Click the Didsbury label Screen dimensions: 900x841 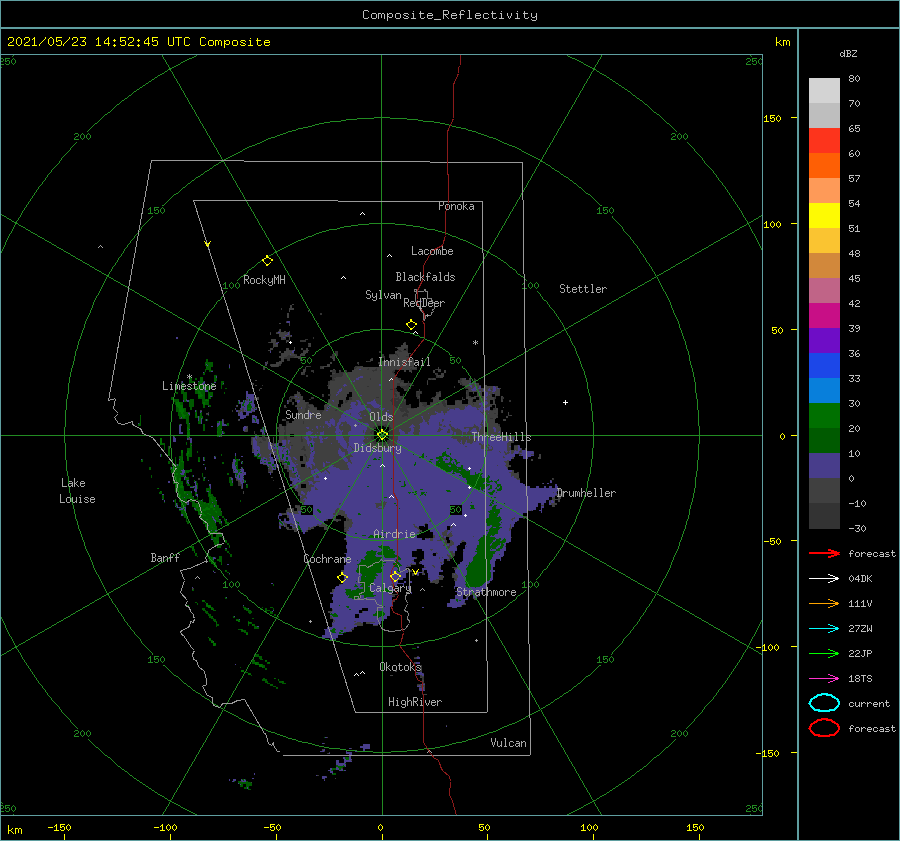click(x=377, y=448)
